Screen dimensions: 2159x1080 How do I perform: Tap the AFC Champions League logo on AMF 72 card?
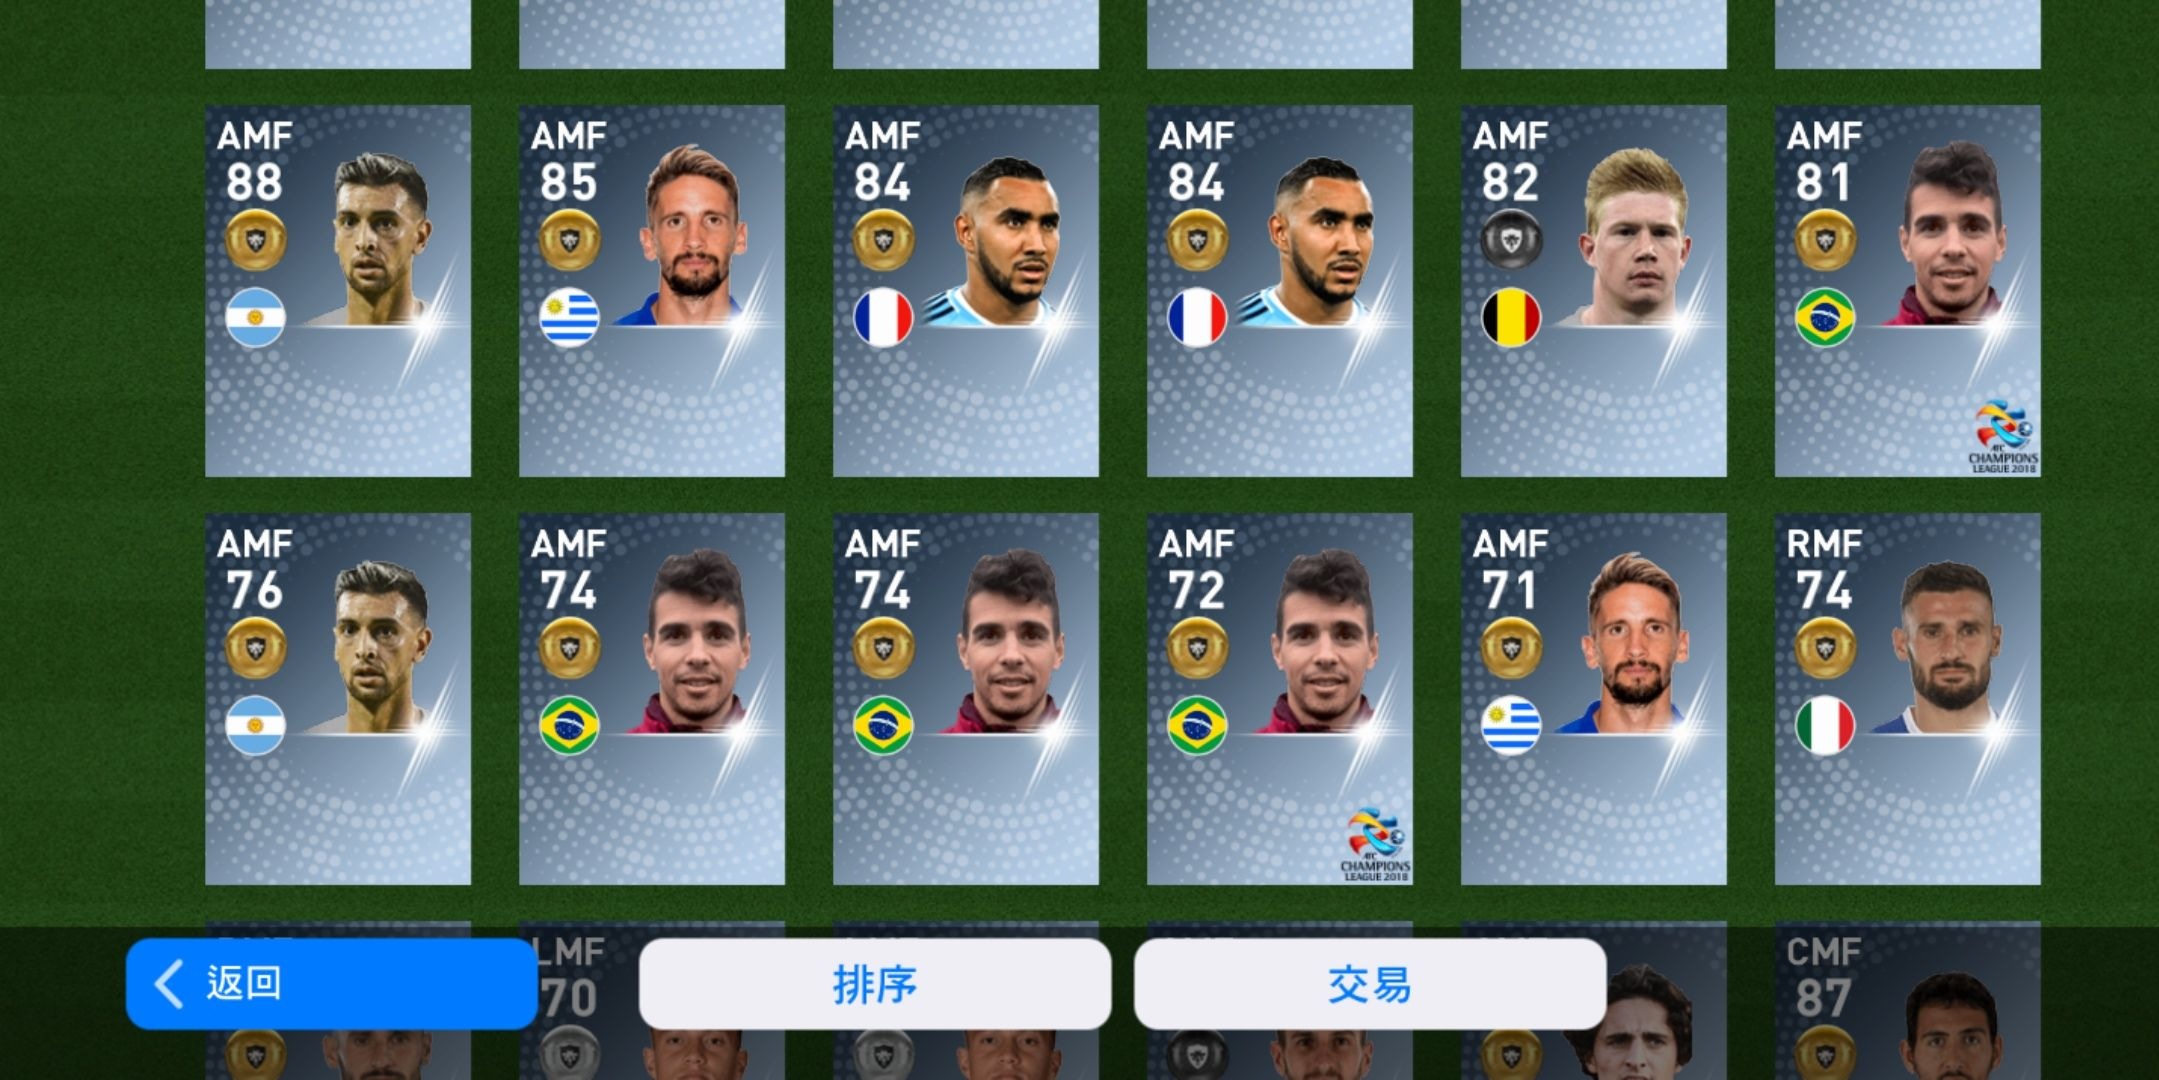pos(1375,845)
